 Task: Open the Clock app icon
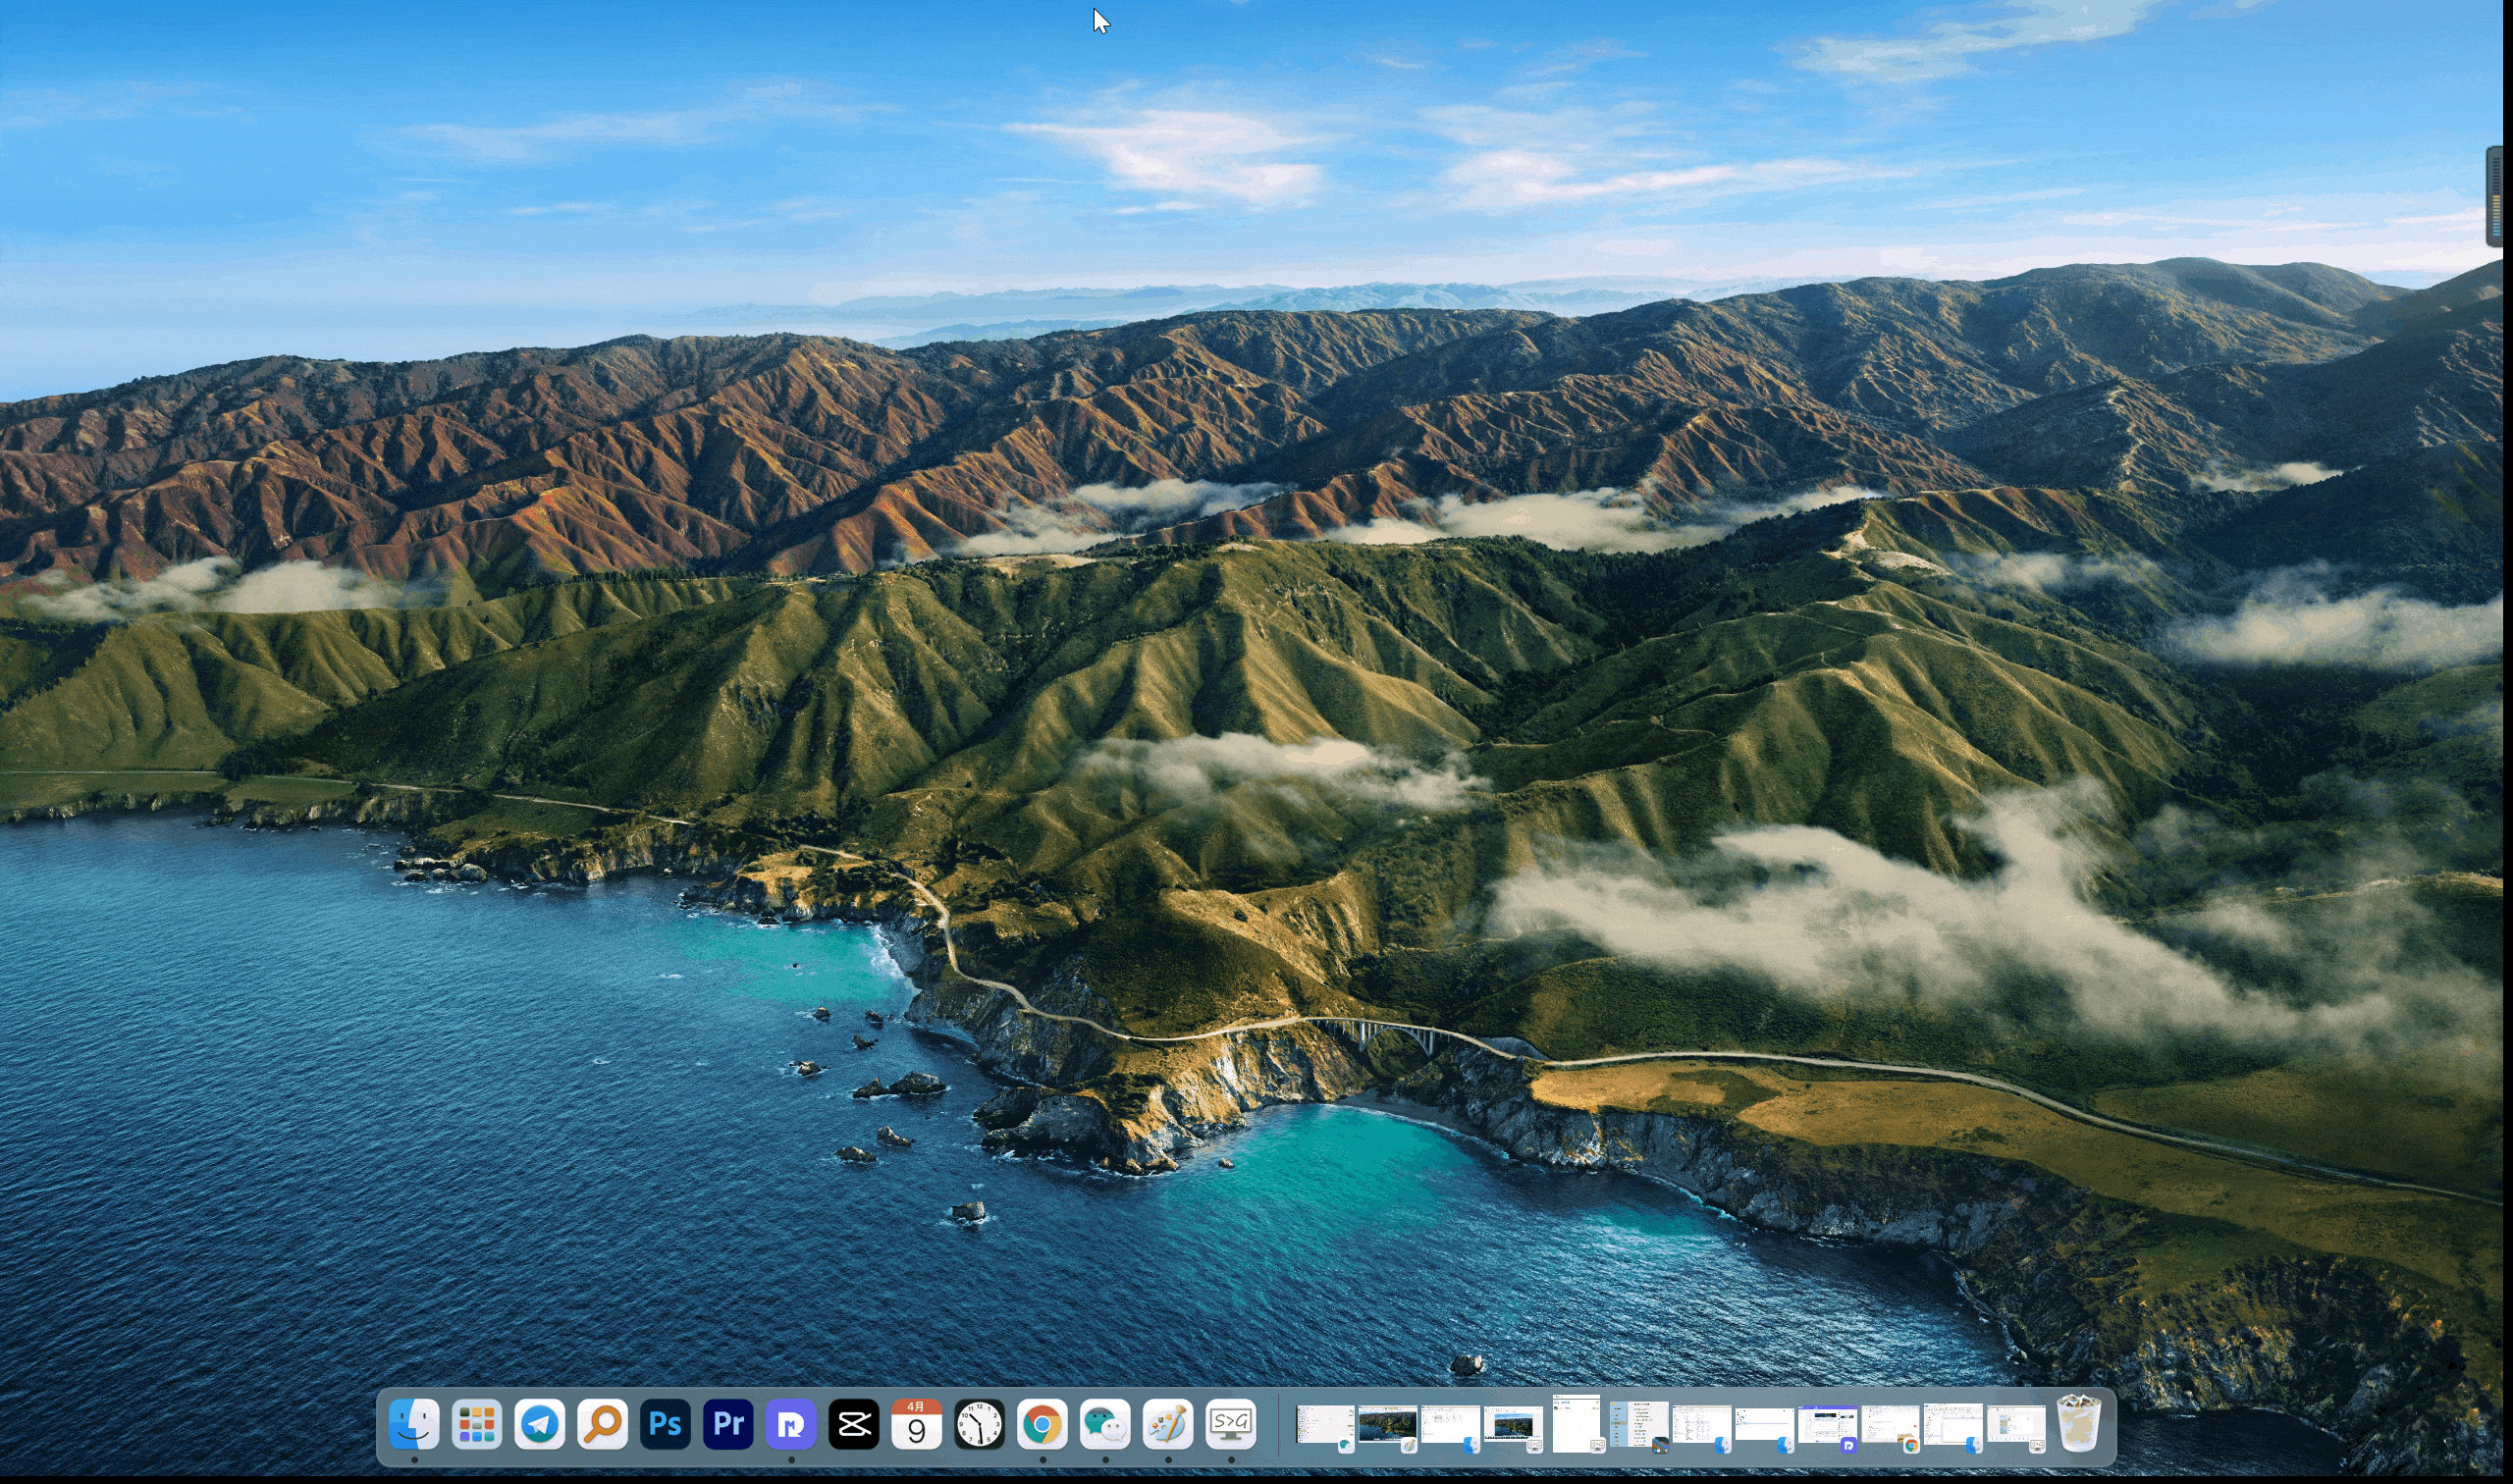979,1424
